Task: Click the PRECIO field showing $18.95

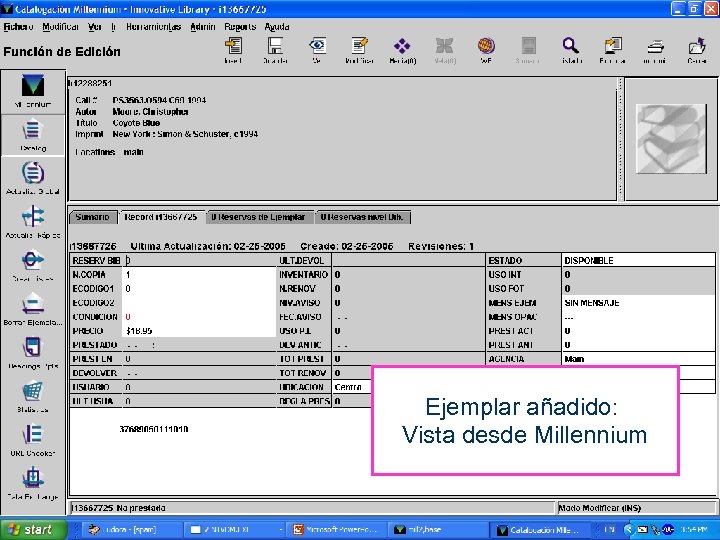Action: pos(199,331)
